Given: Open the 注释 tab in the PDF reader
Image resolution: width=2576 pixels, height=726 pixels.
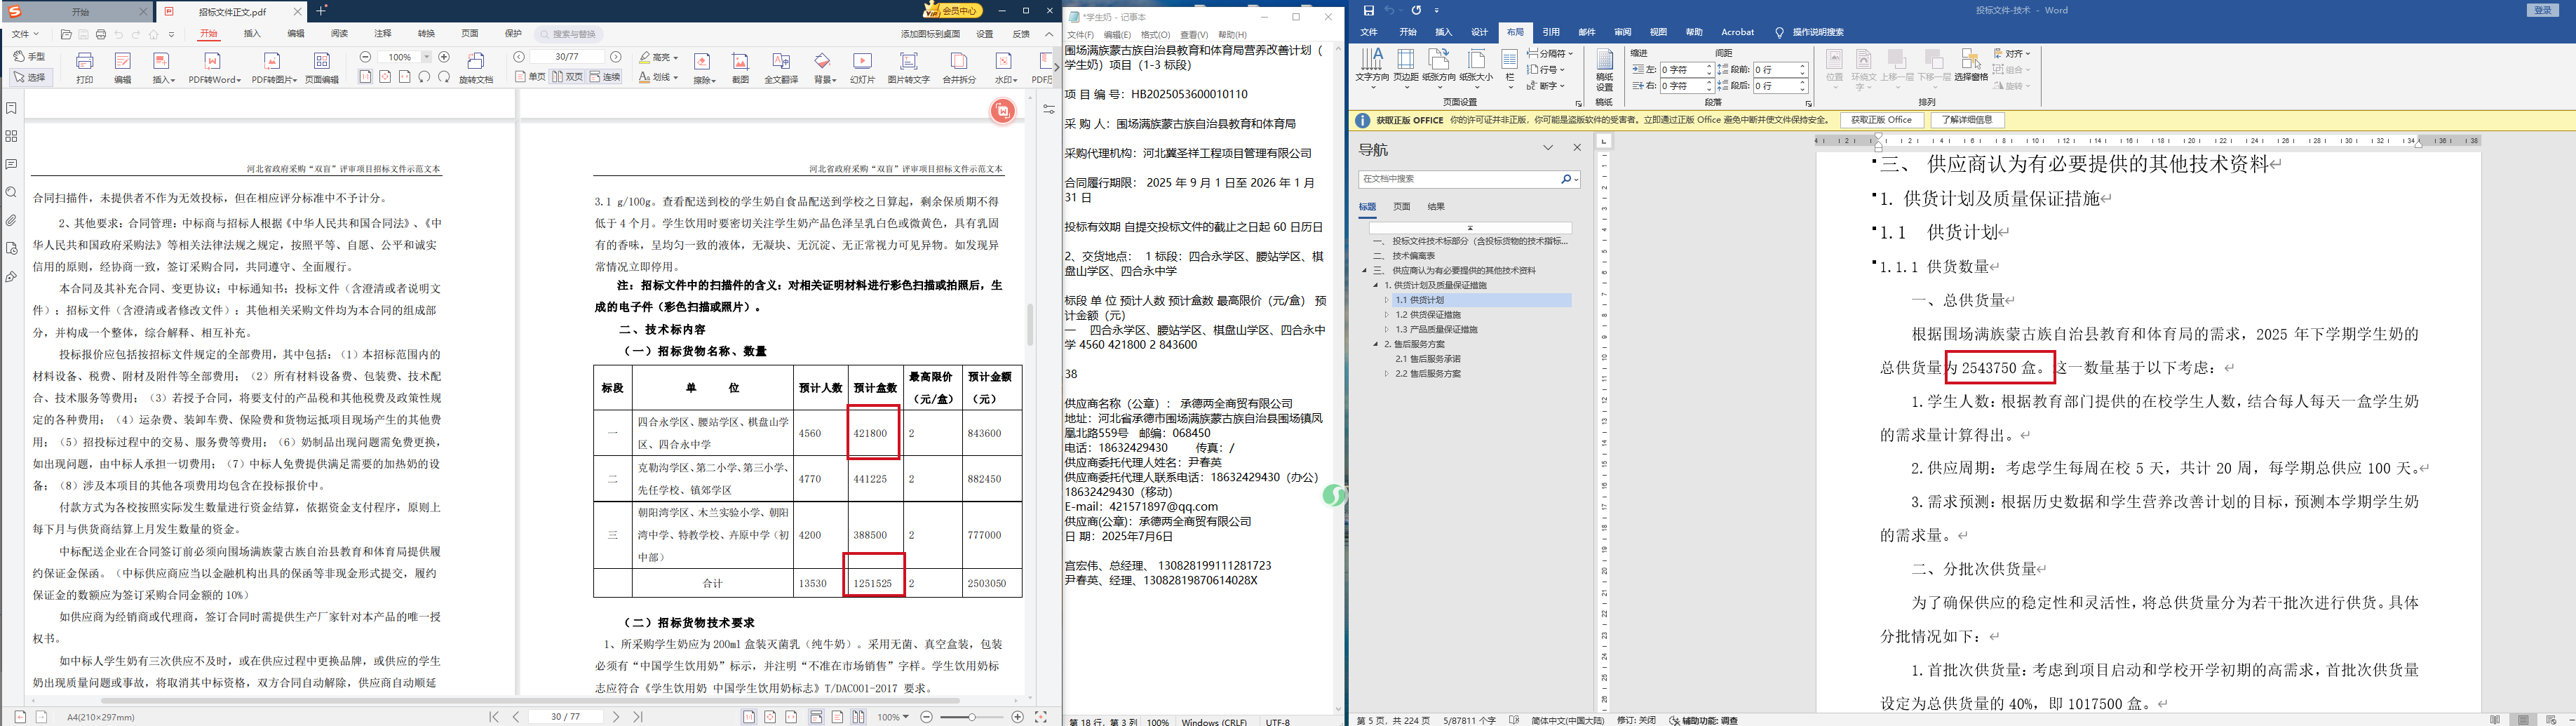Looking at the screenshot, I should click(x=383, y=34).
